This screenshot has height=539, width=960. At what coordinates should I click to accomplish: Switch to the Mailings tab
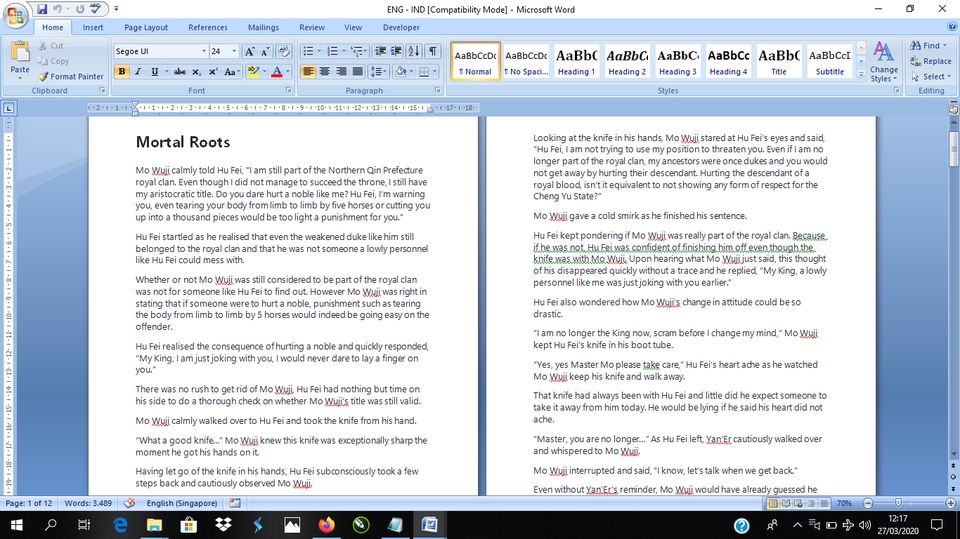(x=263, y=28)
